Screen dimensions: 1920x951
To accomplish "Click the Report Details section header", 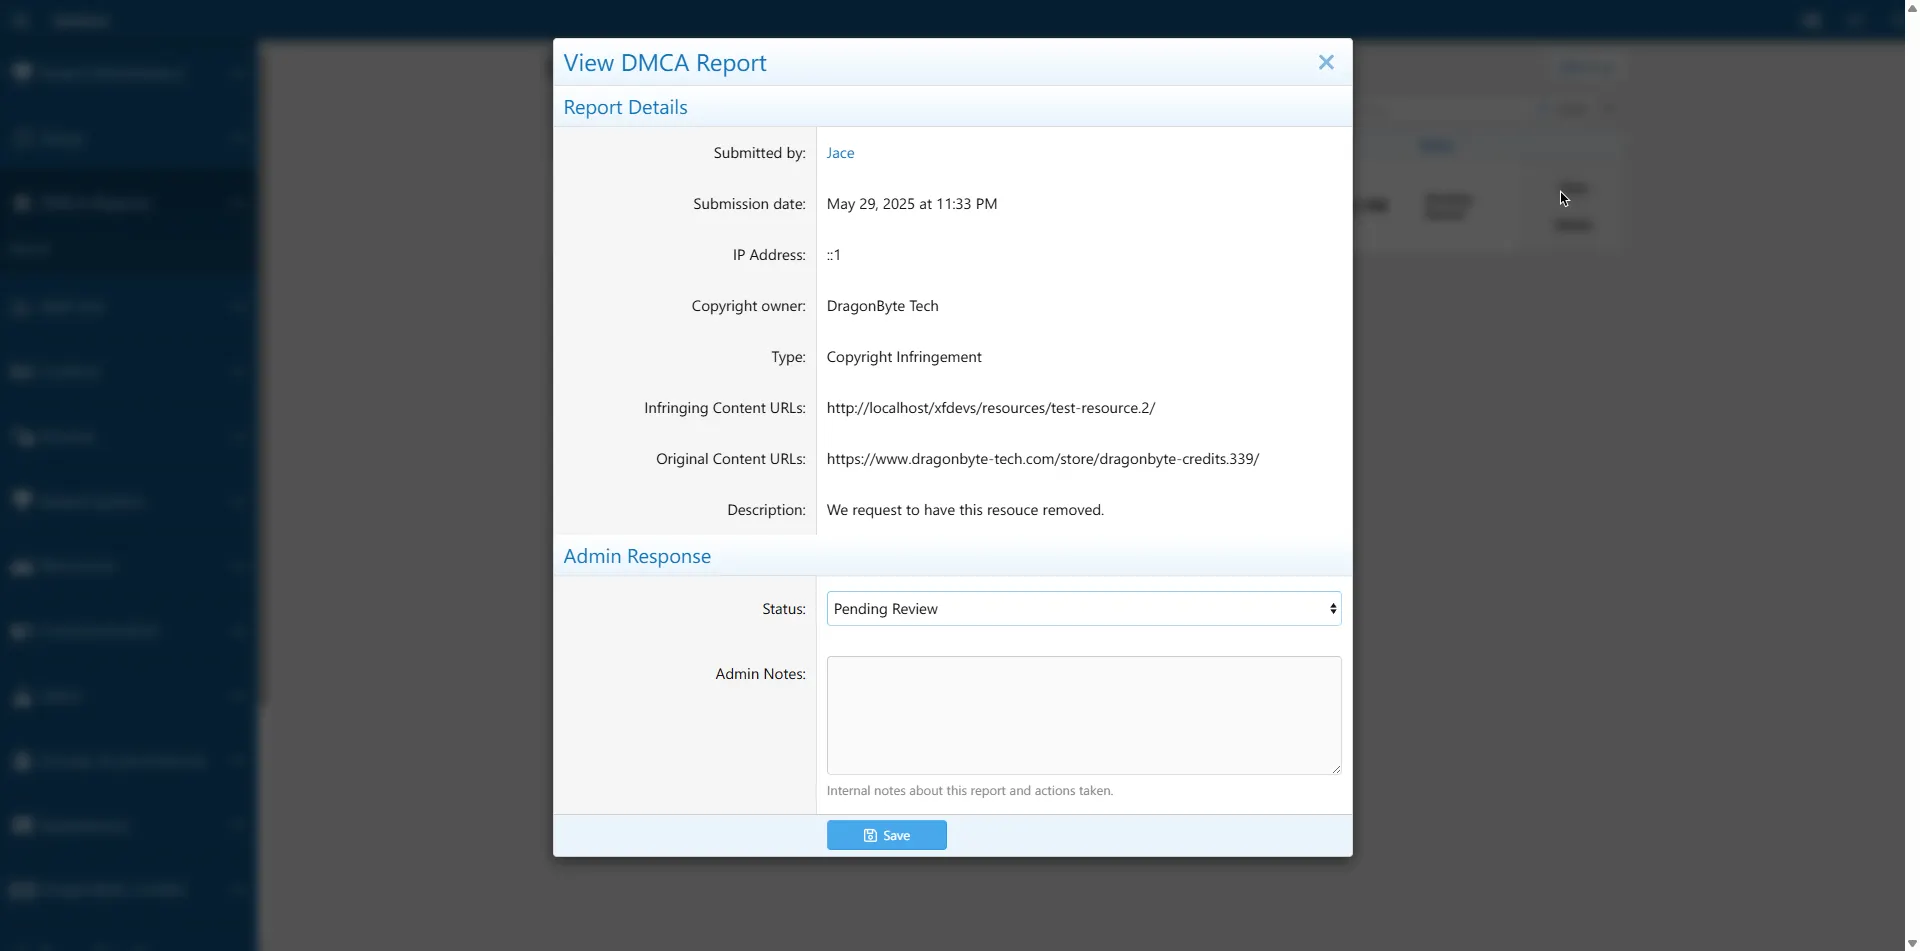I will [x=625, y=107].
